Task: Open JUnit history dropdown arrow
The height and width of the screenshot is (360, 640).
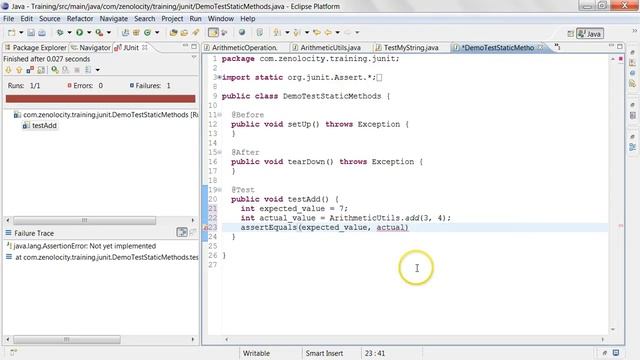Action: point(98,70)
